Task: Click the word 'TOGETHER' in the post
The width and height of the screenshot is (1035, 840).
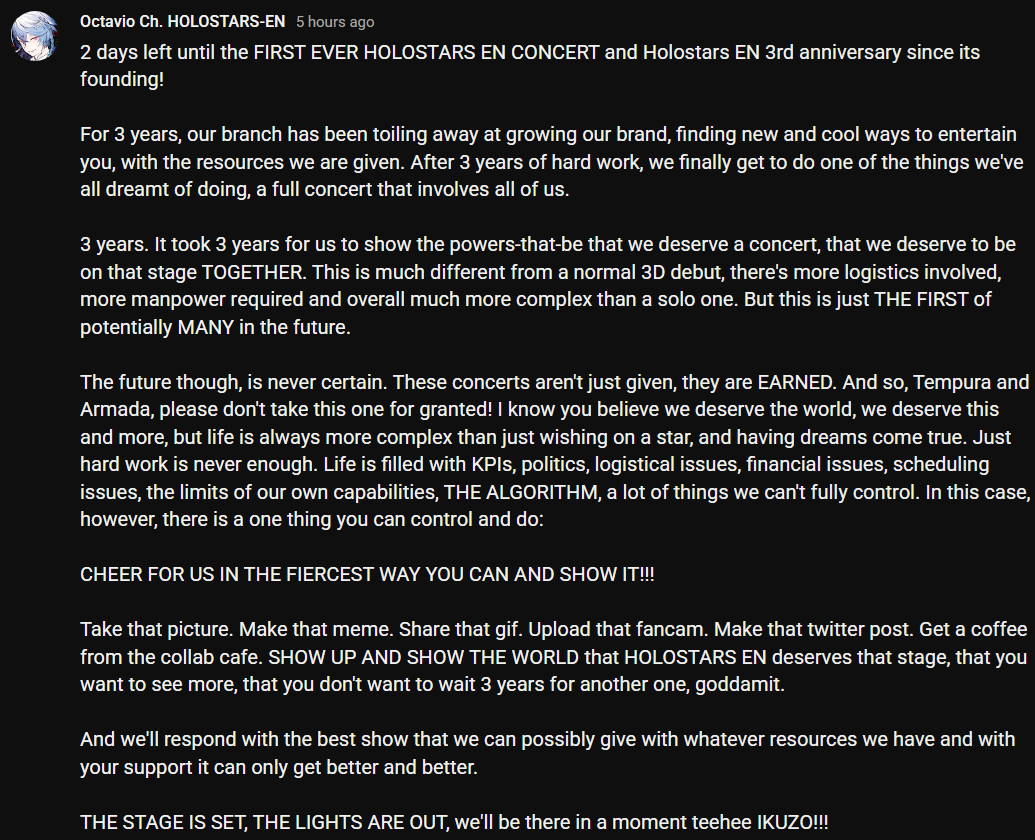Action: pyautogui.click(x=251, y=272)
